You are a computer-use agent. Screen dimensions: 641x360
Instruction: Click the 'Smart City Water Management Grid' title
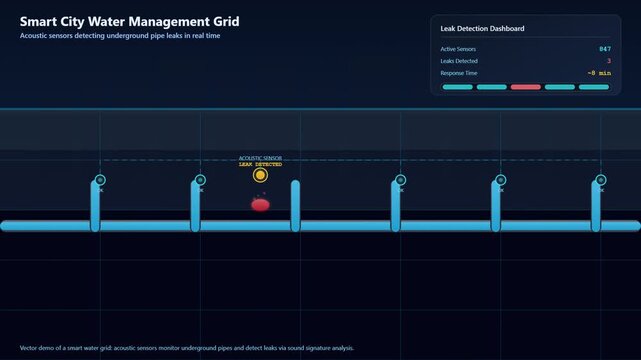[130, 21]
